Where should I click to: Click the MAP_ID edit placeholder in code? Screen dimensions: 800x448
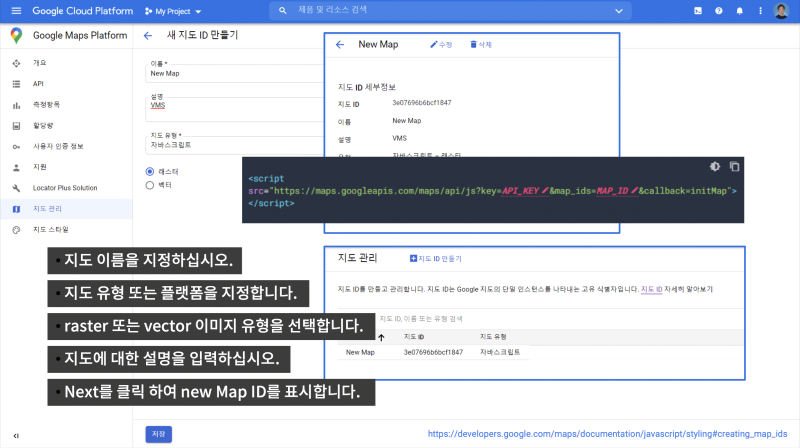[x=617, y=191]
